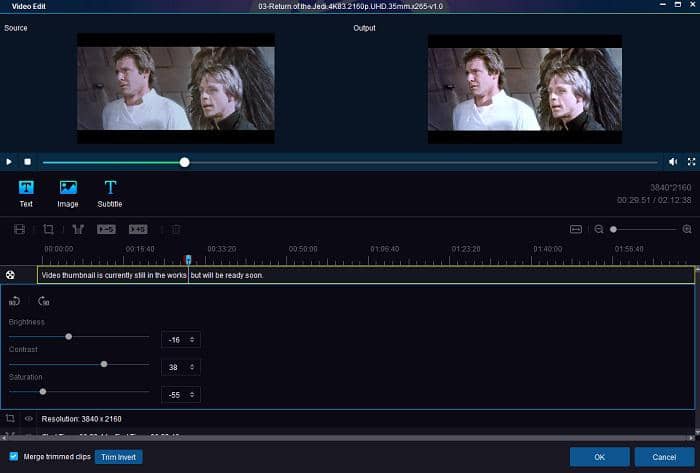Click the 01:40:00 mark on timeline ruler
The height and width of the screenshot is (473, 700).
(x=547, y=249)
